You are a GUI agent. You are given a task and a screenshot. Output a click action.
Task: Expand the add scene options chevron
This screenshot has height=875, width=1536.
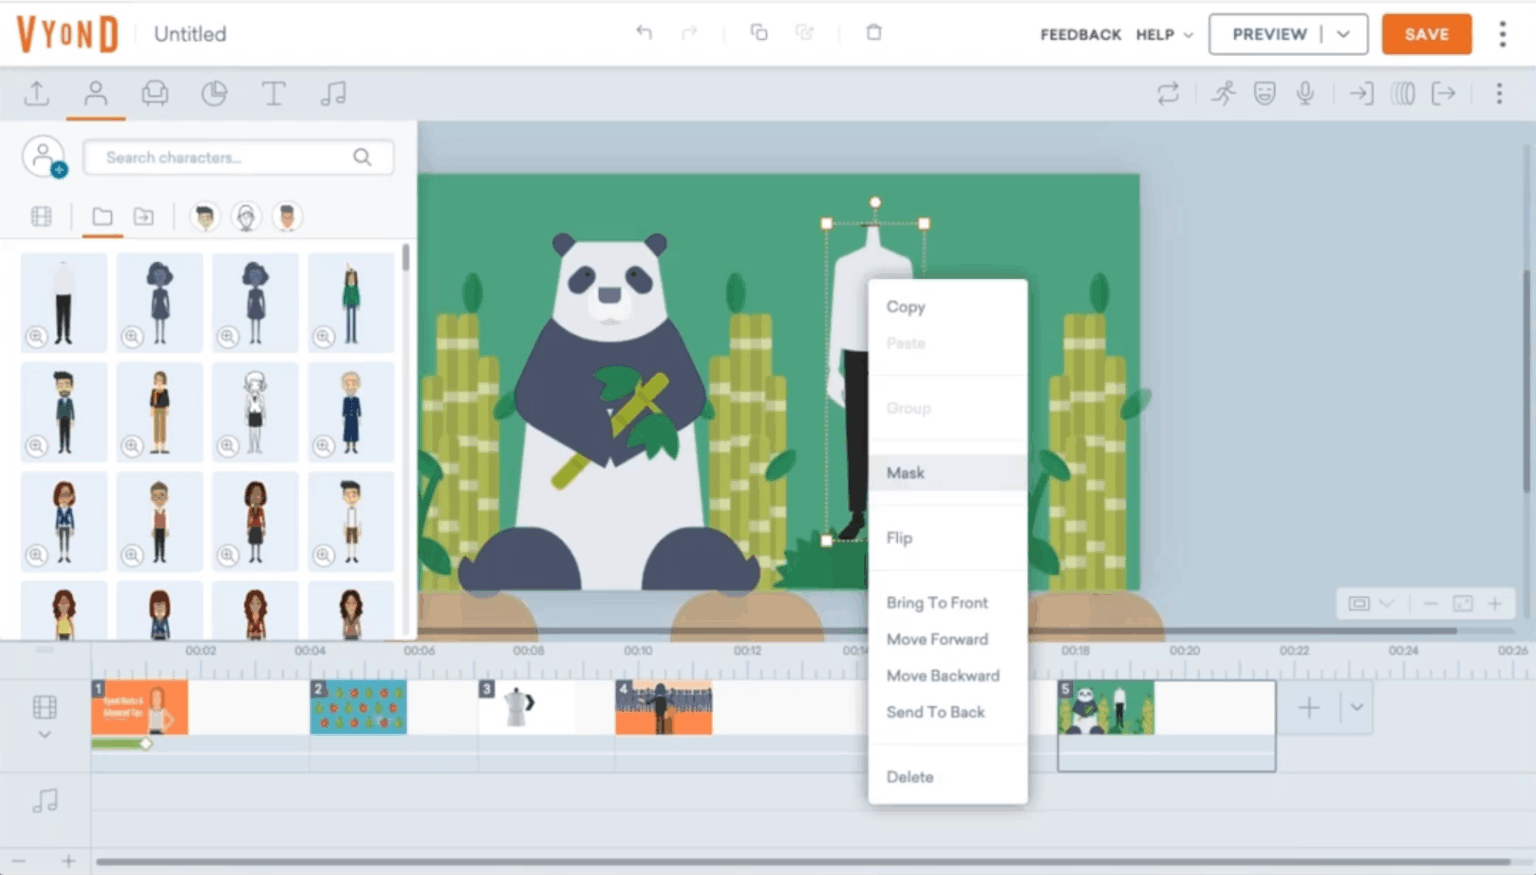1356,707
